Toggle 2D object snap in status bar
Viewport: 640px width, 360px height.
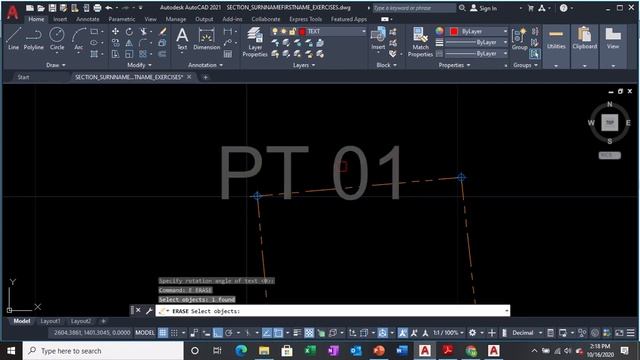click(x=278, y=333)
